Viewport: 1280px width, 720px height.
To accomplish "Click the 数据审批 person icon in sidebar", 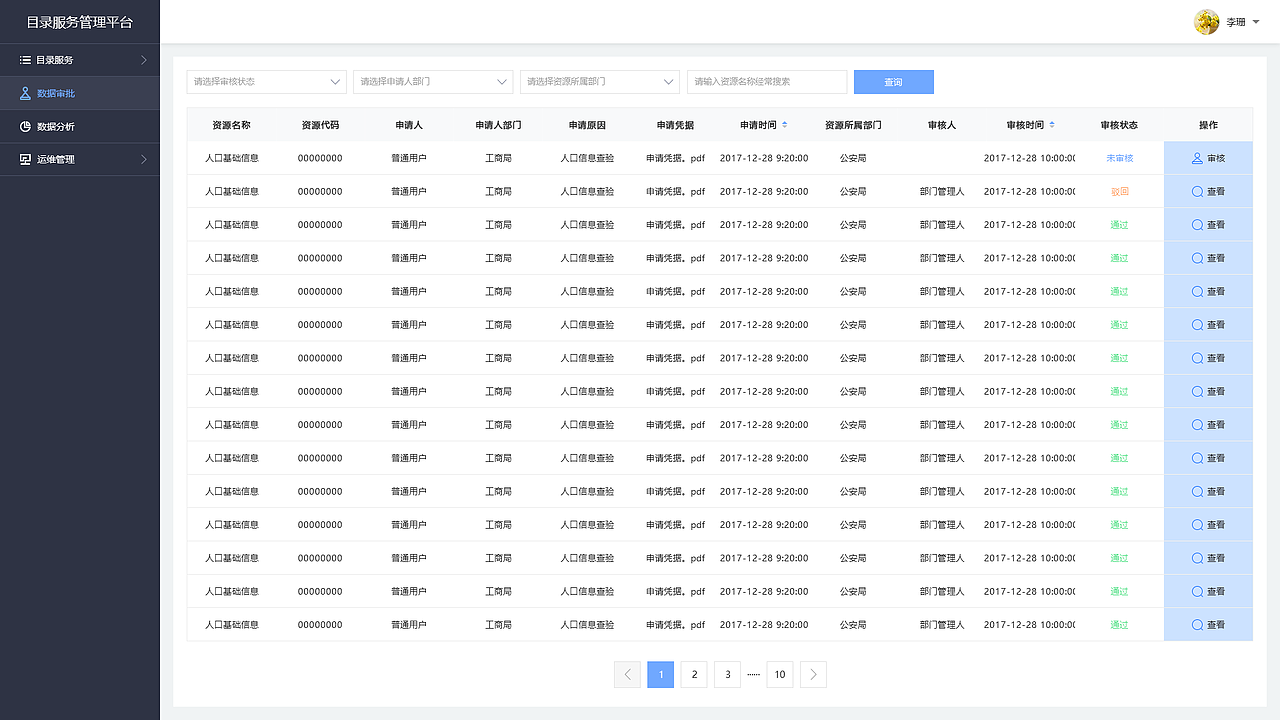I will (26, 93).
